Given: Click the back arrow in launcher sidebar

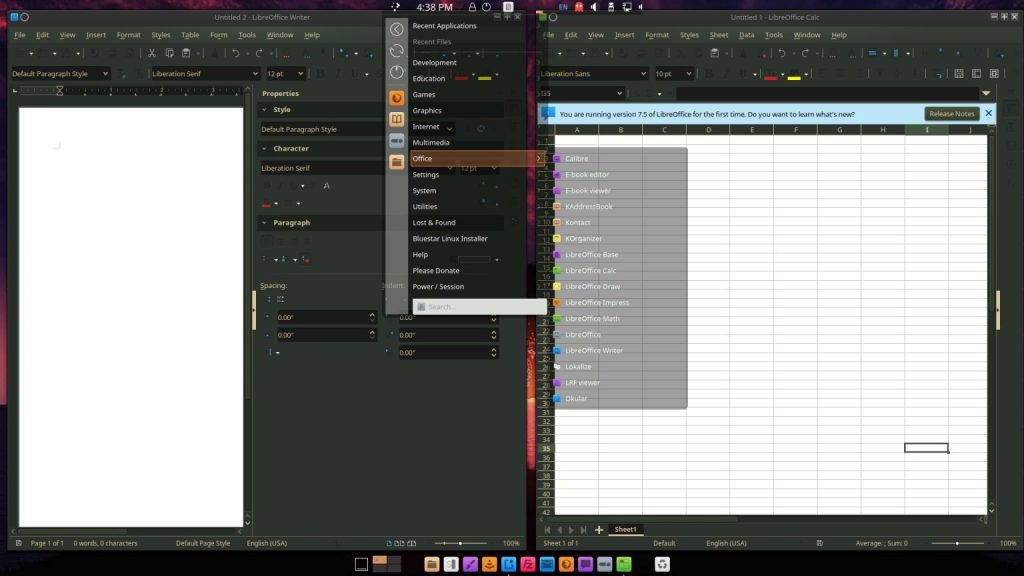Looking at the screenshot, I should click(397, 30).
